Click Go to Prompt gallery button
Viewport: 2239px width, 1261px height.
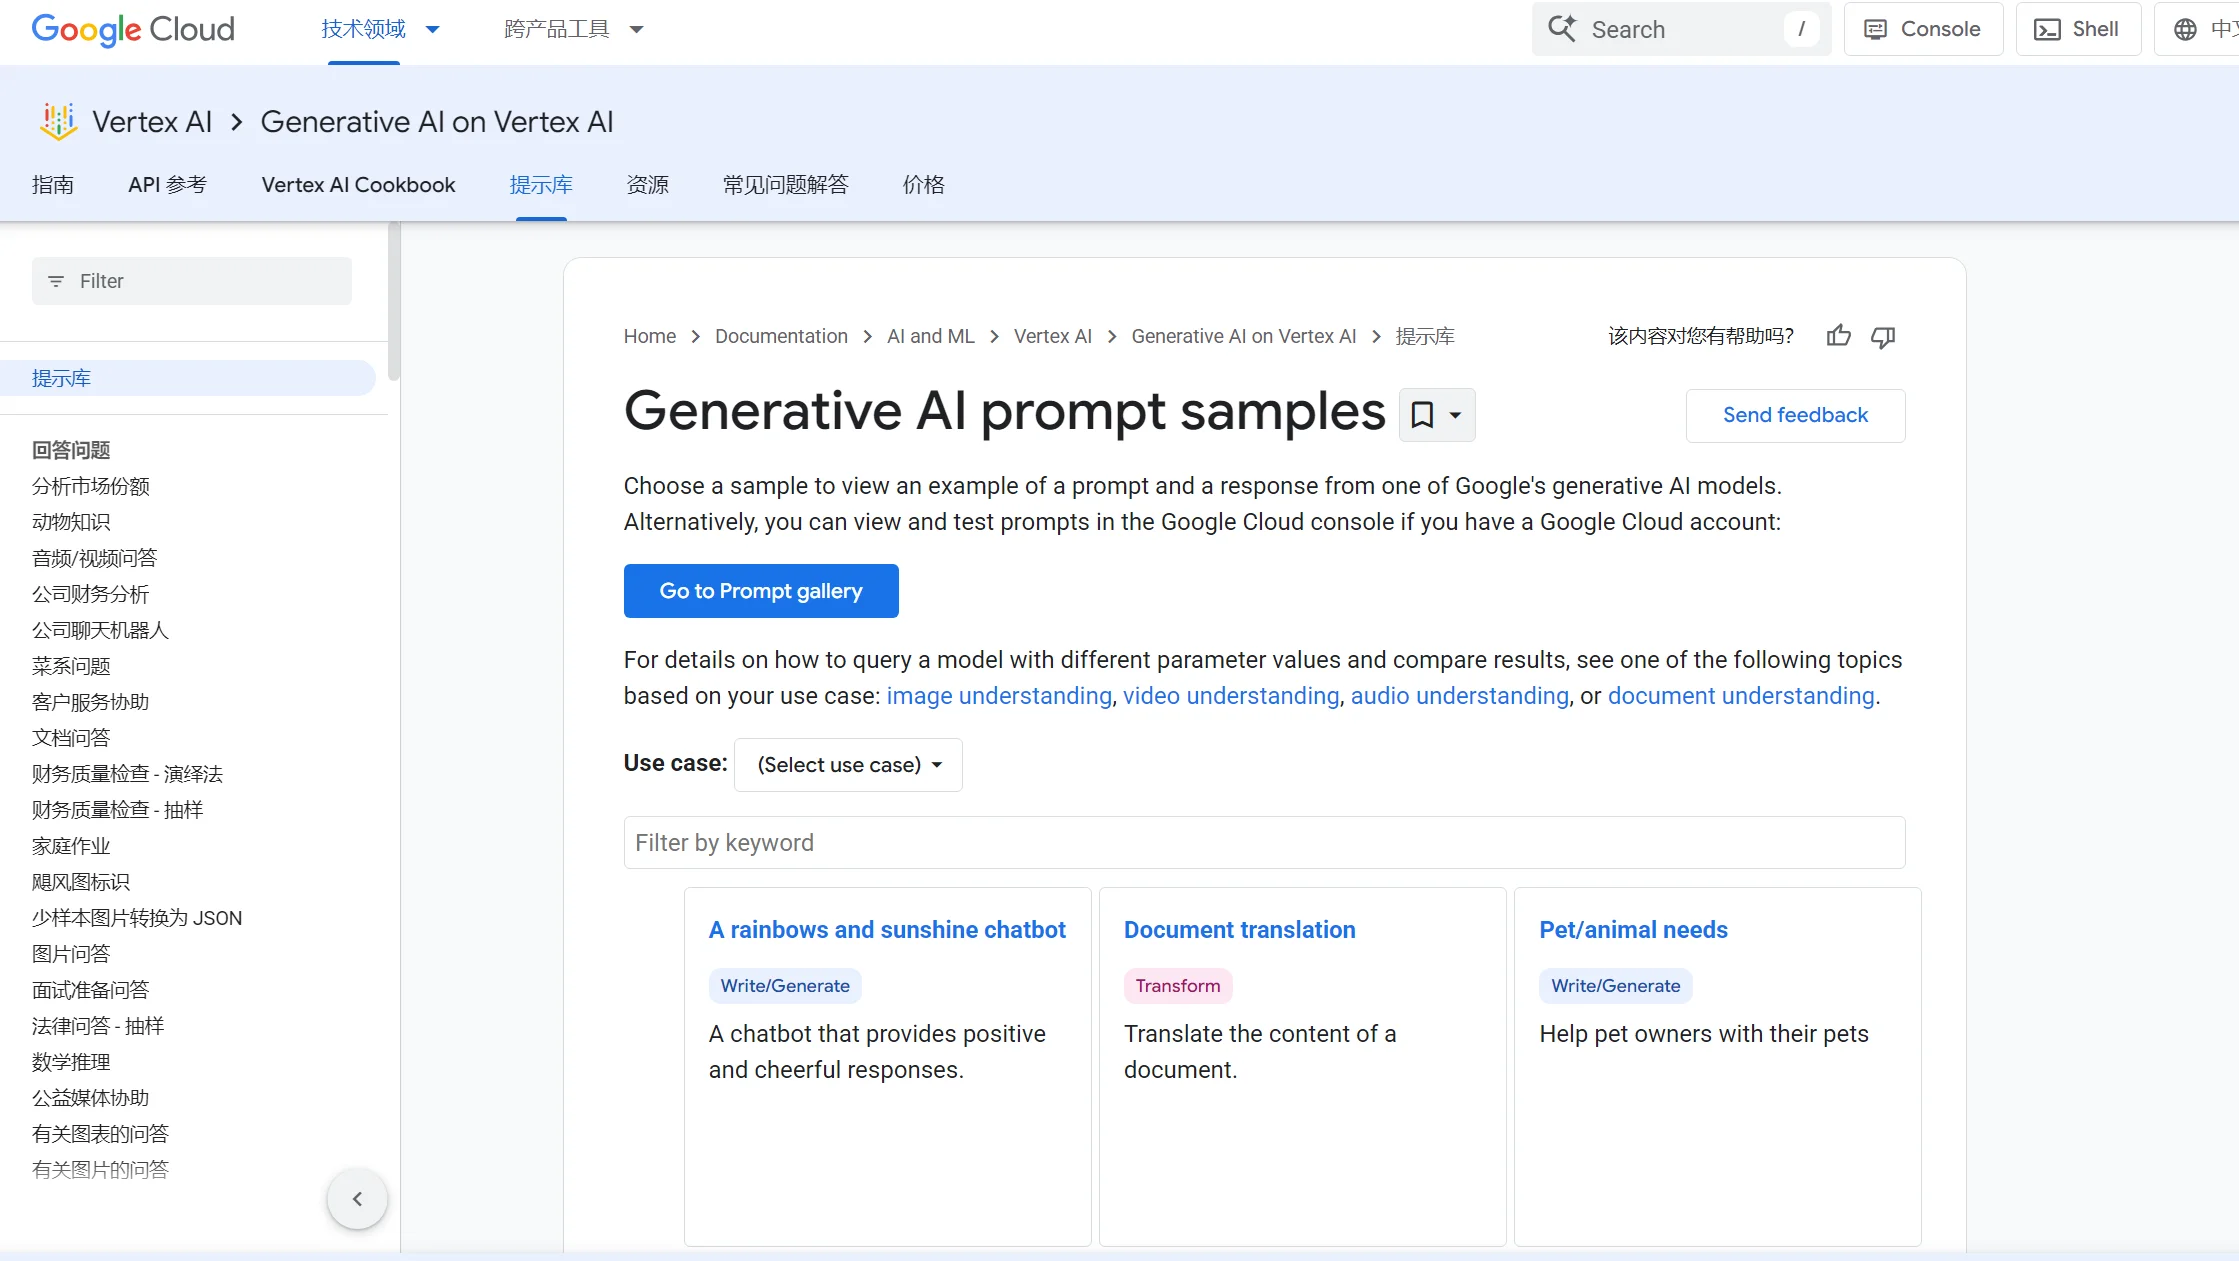tap(760, 591)
